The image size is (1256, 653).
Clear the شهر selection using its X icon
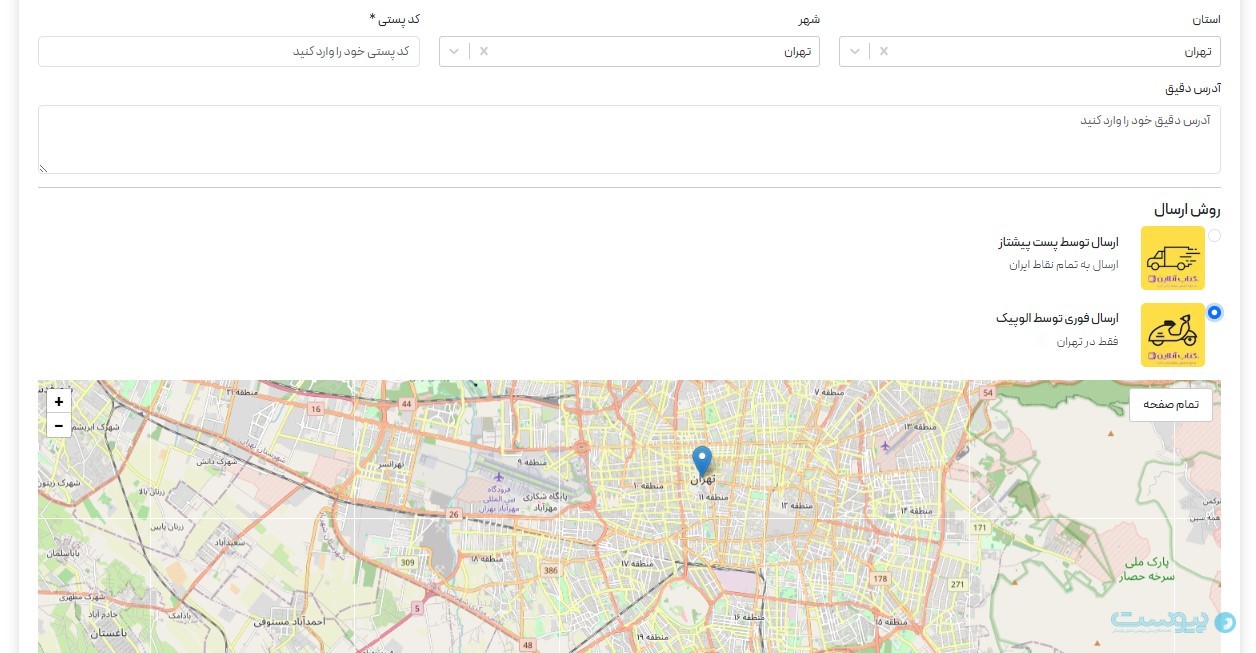[483, 50]
